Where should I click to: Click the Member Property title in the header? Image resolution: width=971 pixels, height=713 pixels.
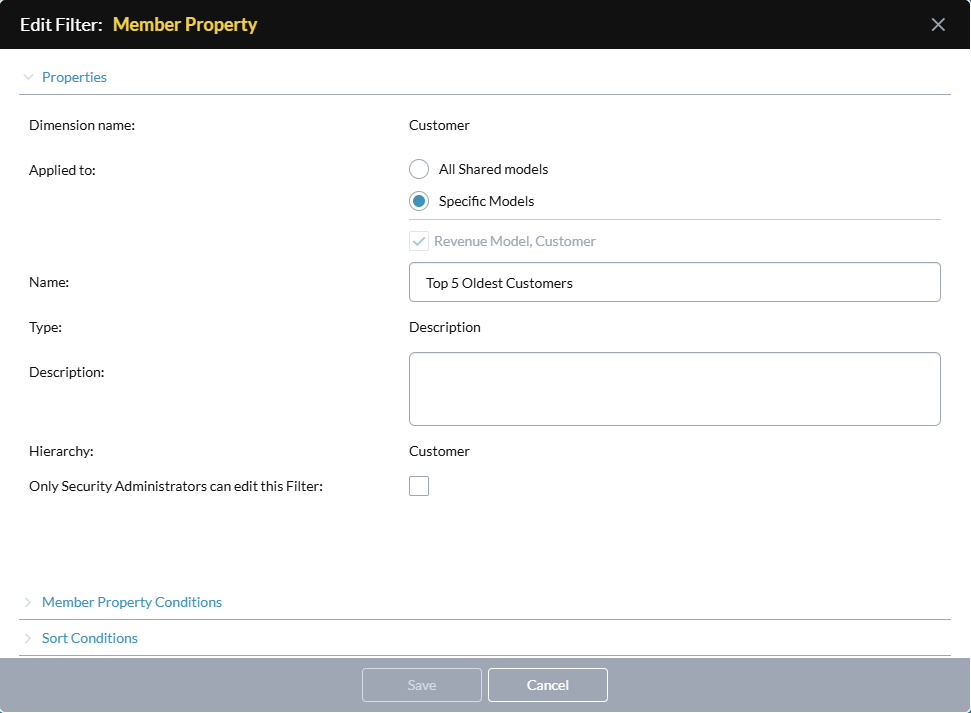[185, 24]
